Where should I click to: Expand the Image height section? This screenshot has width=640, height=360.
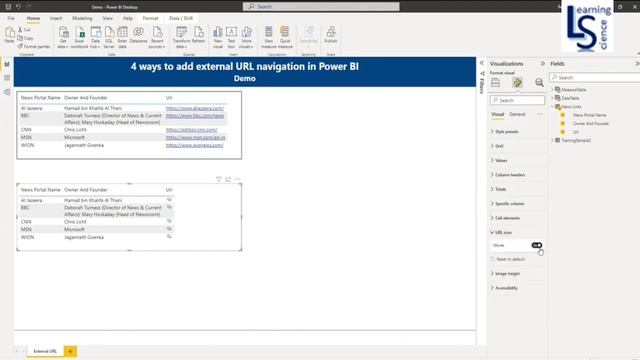[505, 273]
